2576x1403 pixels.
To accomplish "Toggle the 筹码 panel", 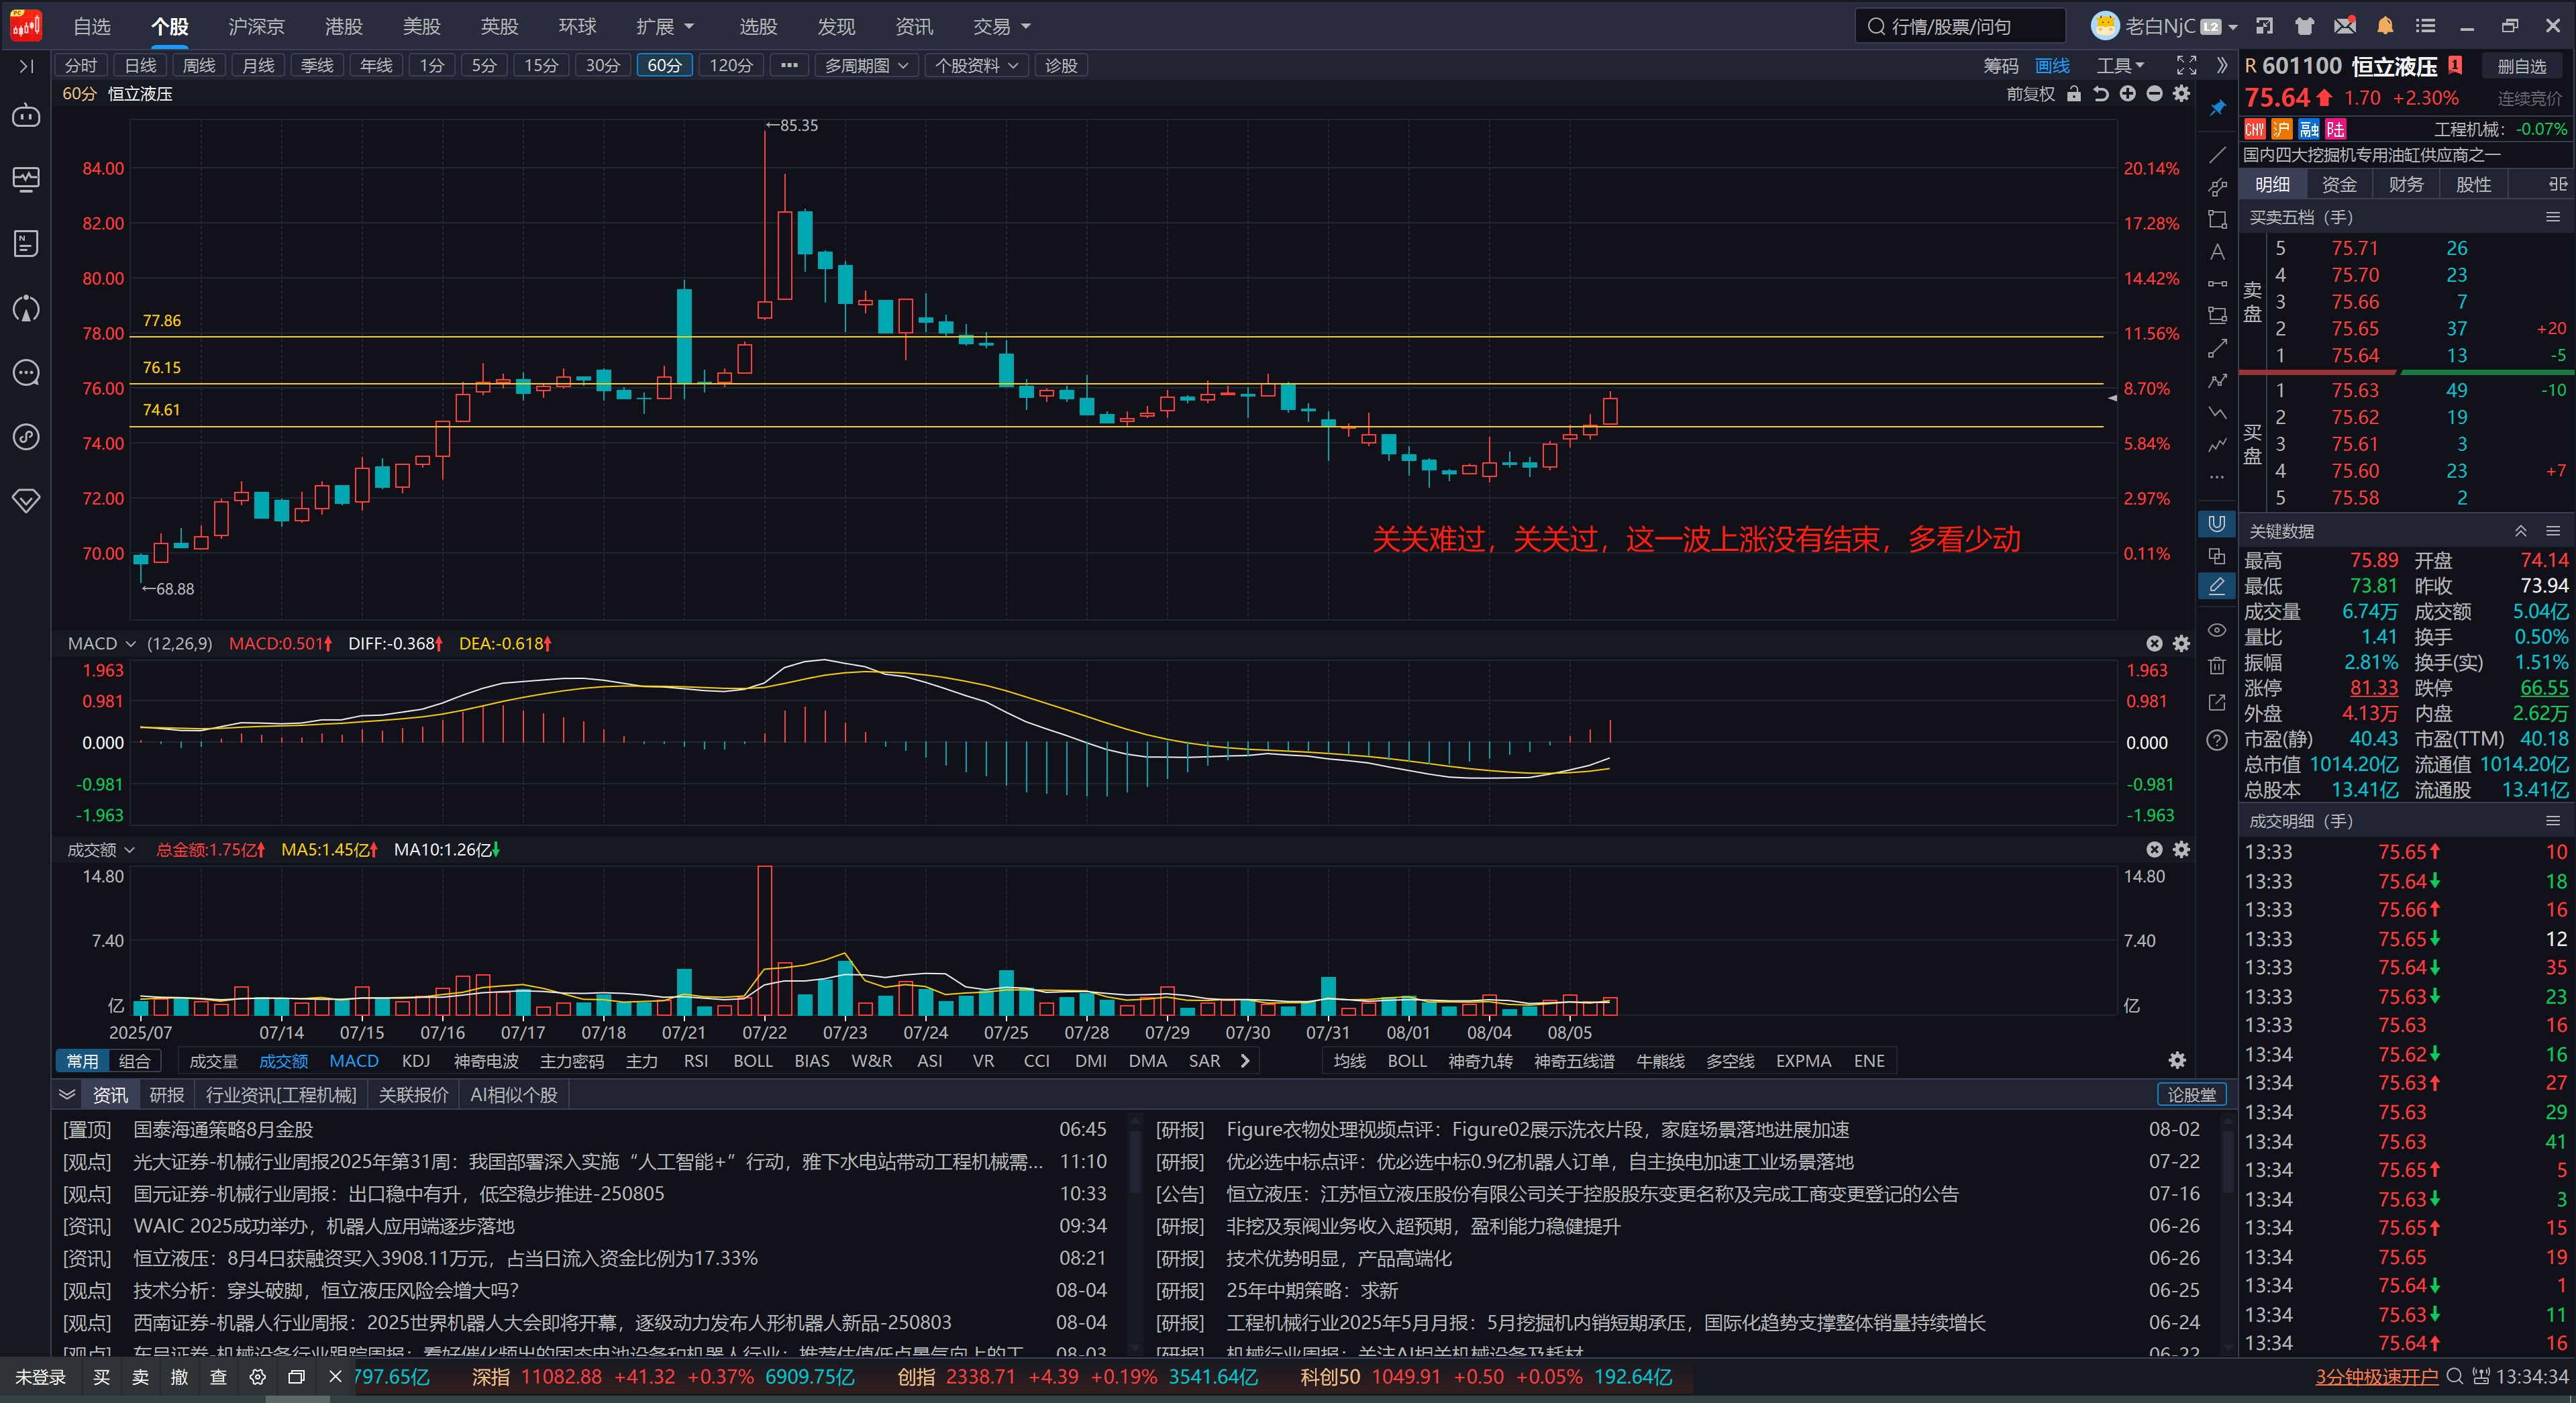I will coord(2001,66).
